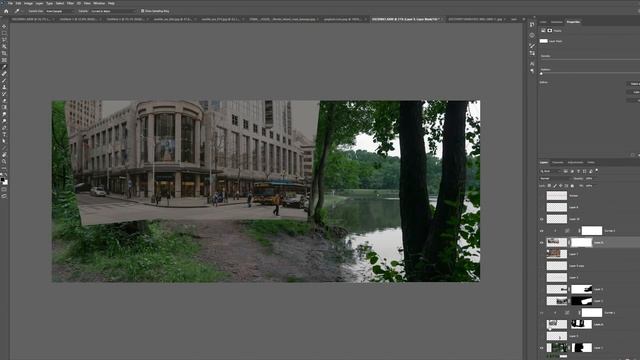The height and width of the screenshot is (360, 640).
Task: Select the Pen tool
Action: (x=4, y=128)
